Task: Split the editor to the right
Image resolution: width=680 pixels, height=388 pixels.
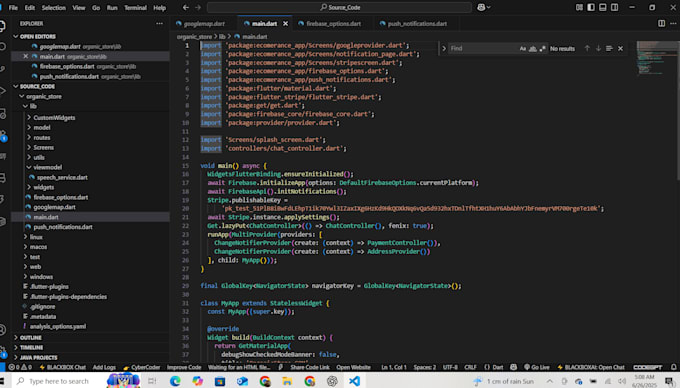Action: point(661,23)
